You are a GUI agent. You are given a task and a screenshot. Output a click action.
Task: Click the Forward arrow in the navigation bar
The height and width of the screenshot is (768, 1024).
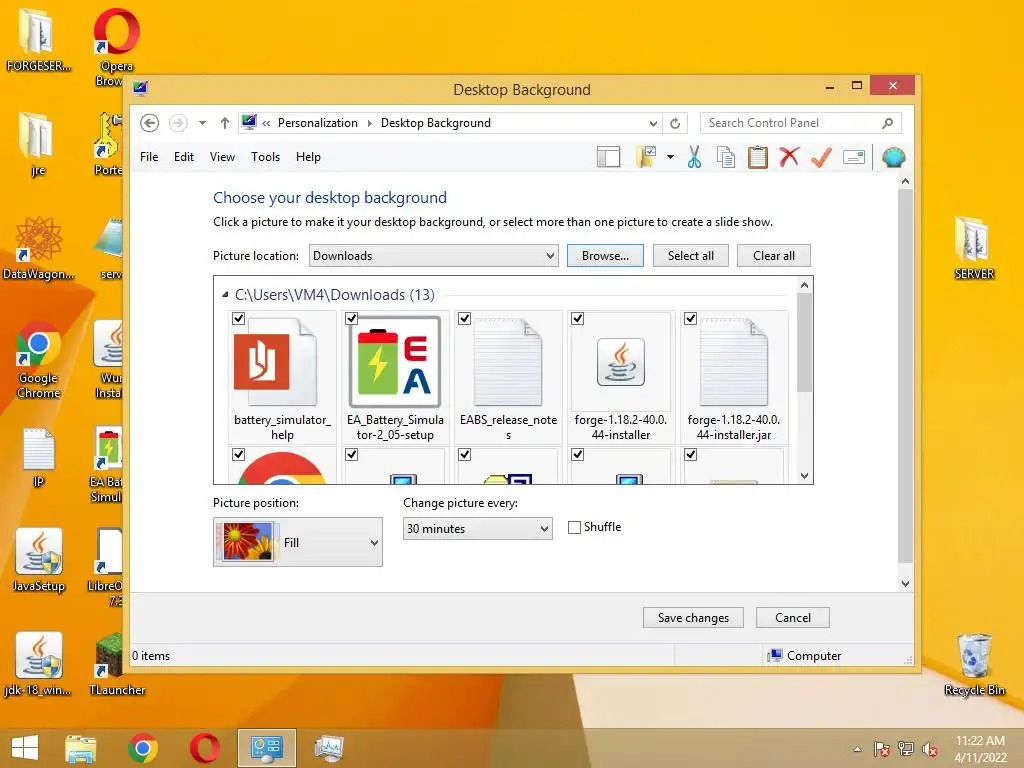click(x=178, y=123)
